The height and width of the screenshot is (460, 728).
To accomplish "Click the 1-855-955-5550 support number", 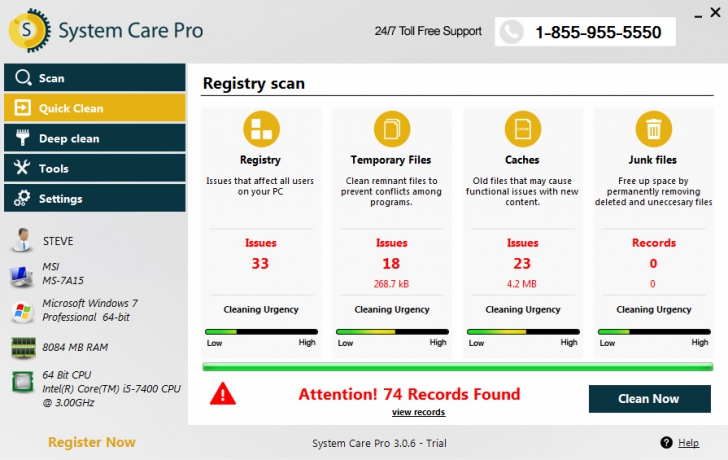I will pyautogui.click(x=598, y=32).
